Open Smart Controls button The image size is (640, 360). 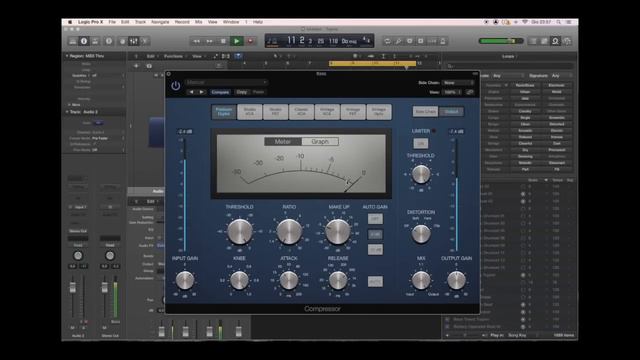click(x=122, y=41)
